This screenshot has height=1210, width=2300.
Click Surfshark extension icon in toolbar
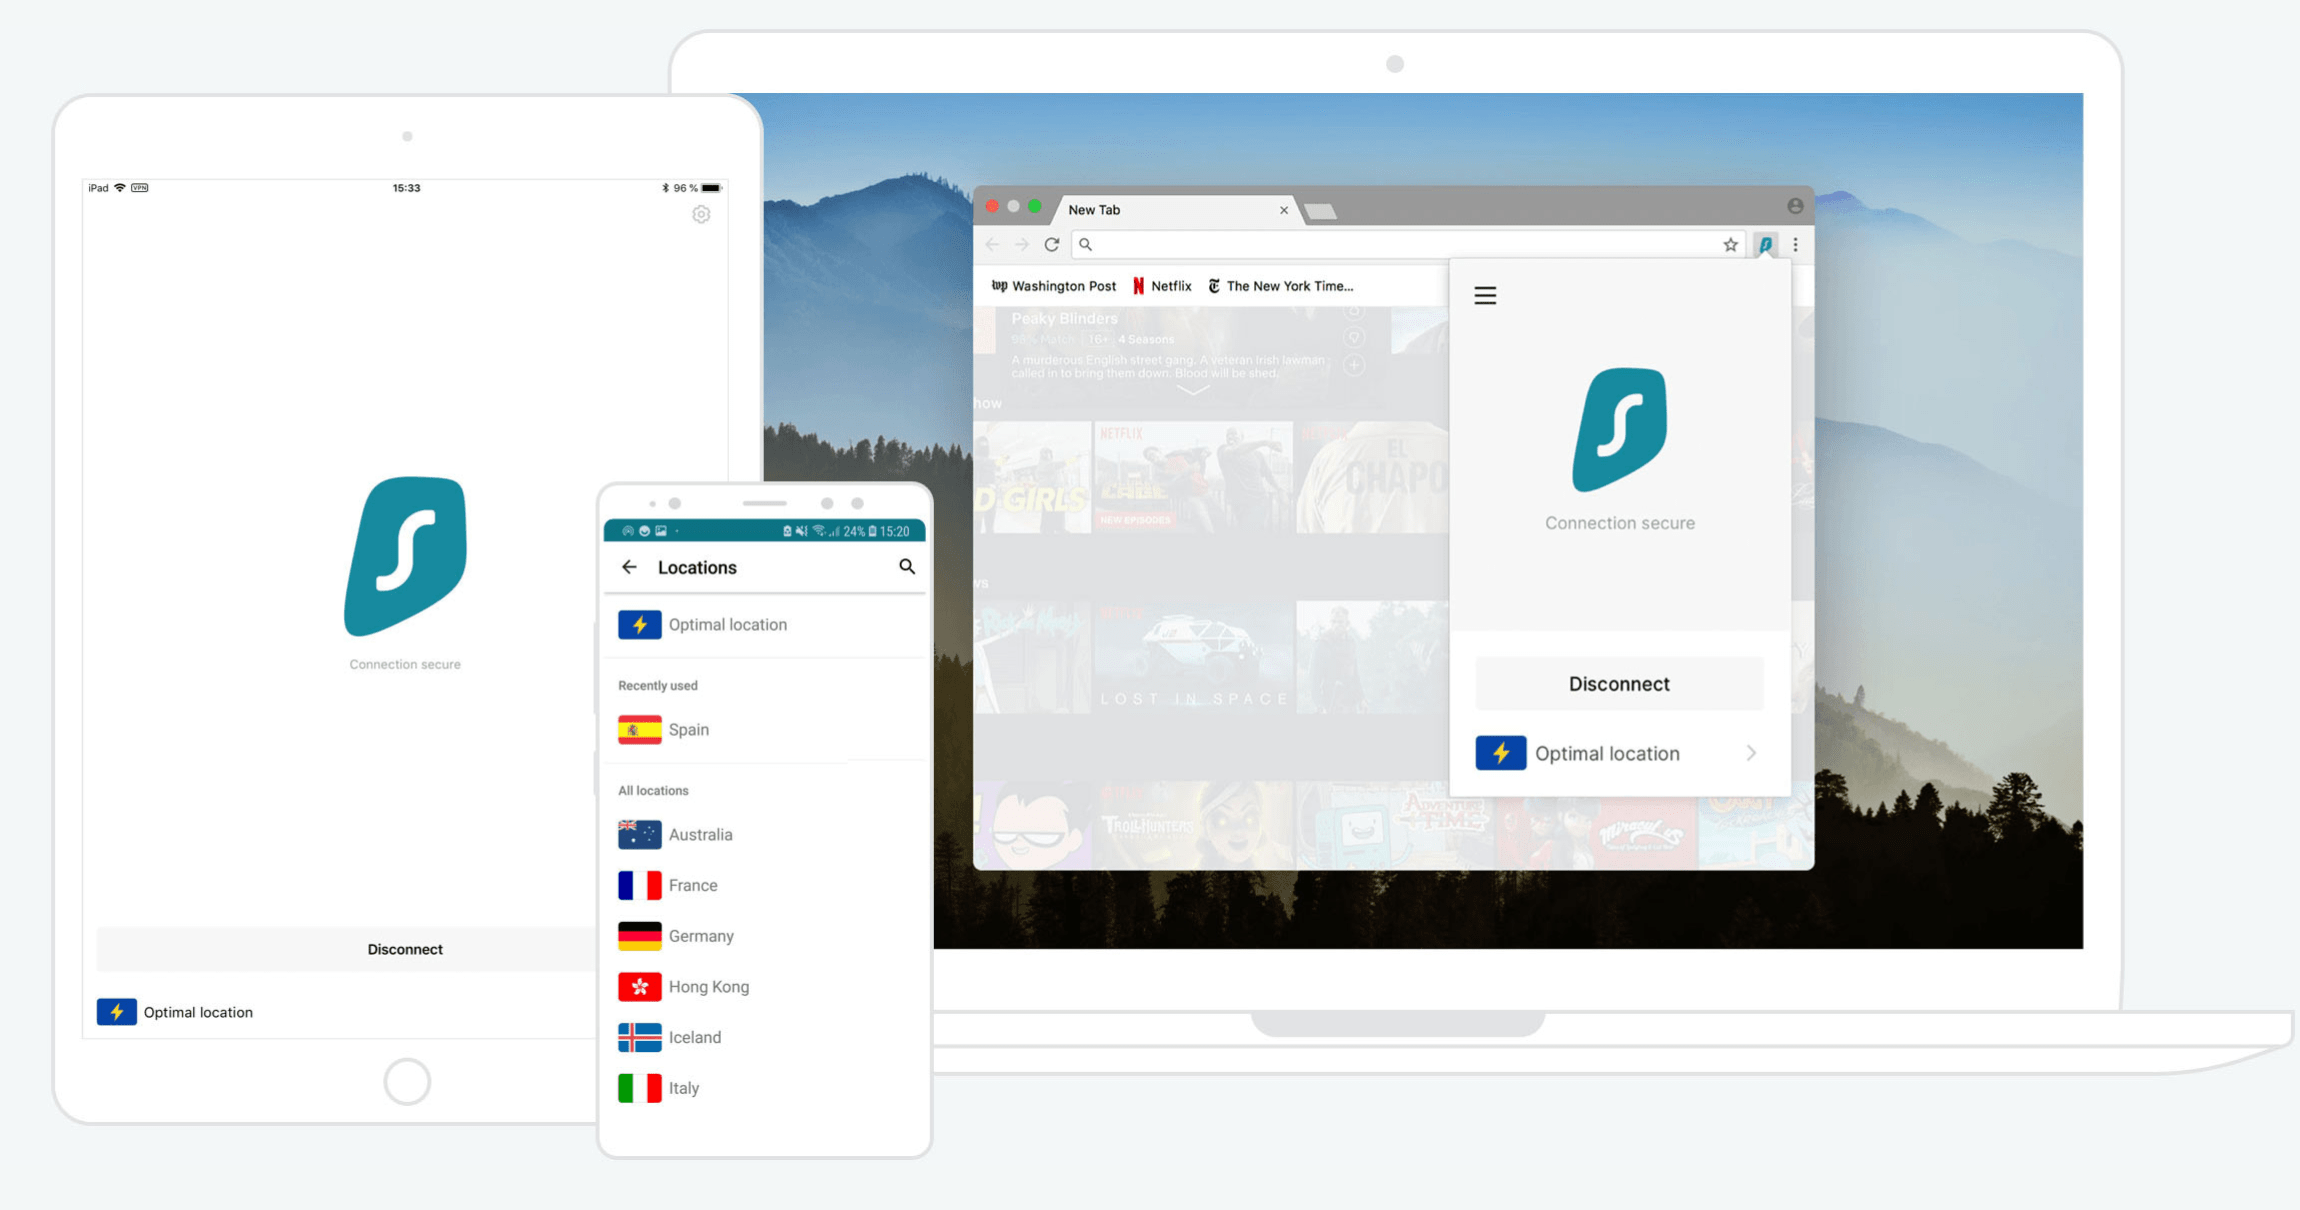[1766, 244]
